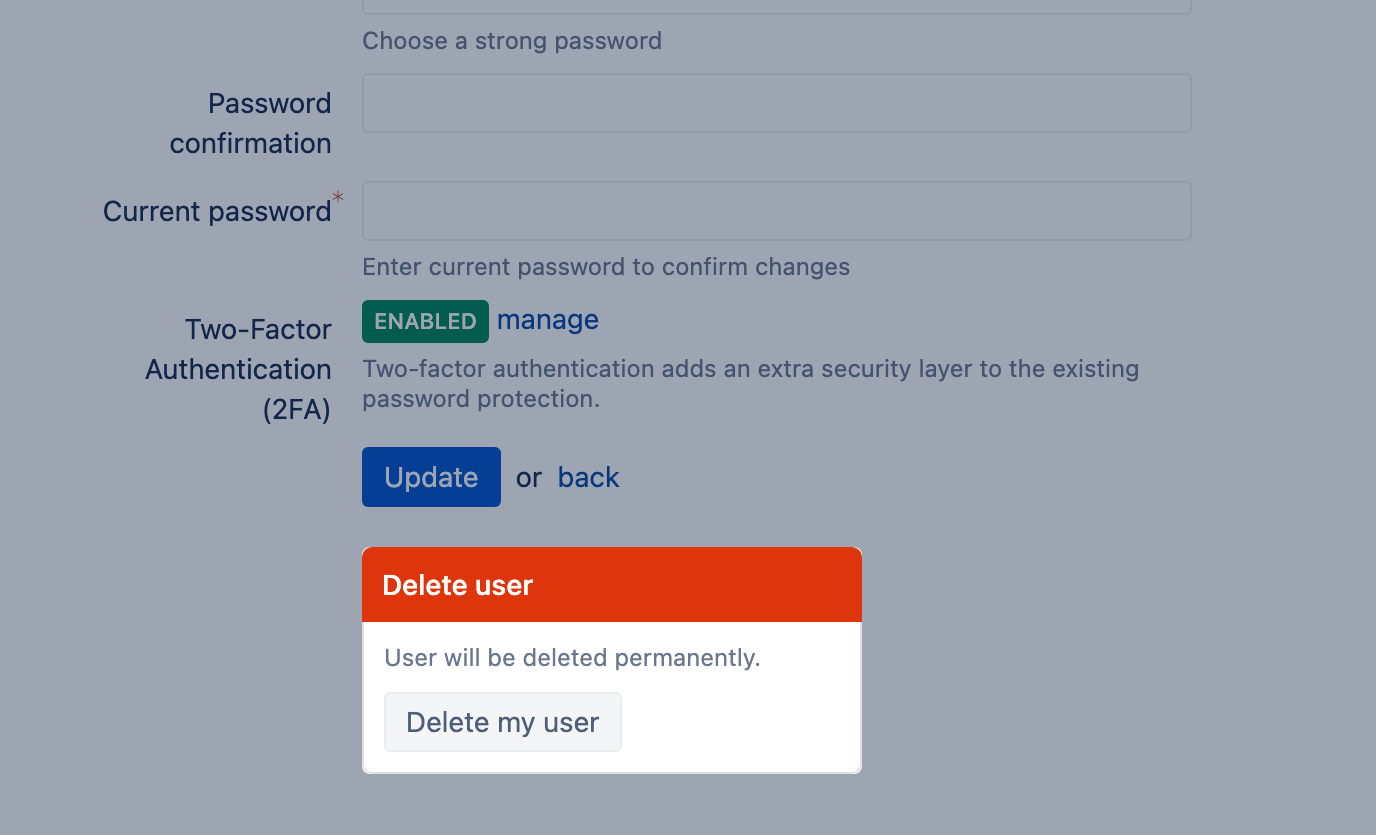Image resolution: width=1376 pixels, height=835 pixels.
Task: Click the red Delete user header
Action: [611, 585]
